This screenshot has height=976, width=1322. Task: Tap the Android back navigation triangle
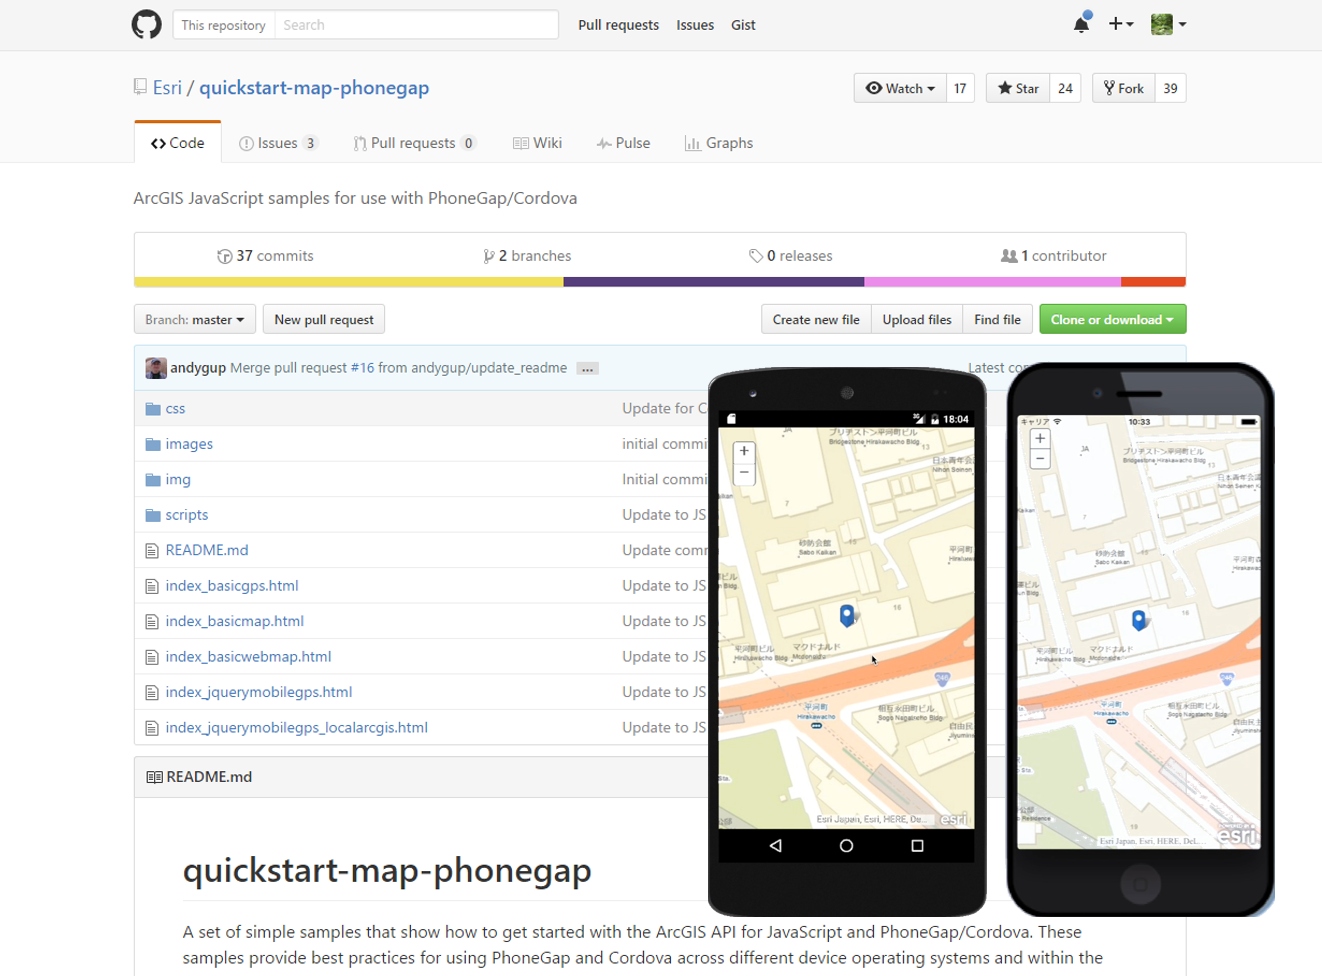pyautogui.click(x=776, y=846)
